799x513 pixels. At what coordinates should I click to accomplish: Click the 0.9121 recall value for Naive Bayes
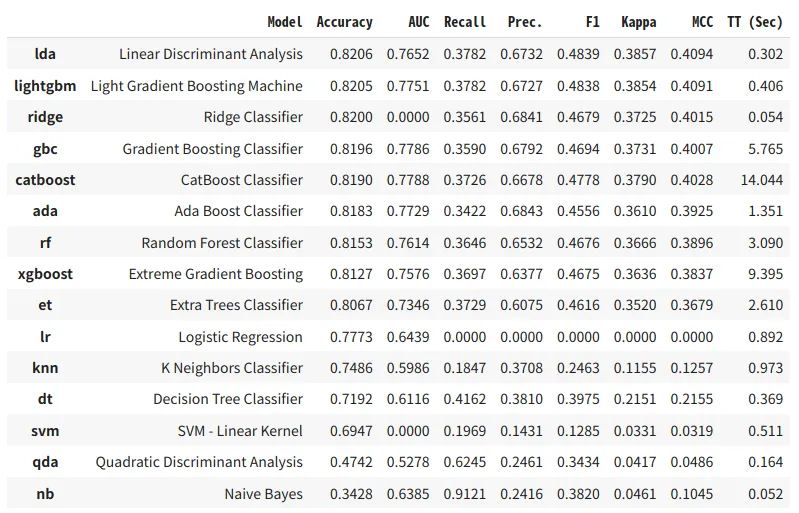465,494
